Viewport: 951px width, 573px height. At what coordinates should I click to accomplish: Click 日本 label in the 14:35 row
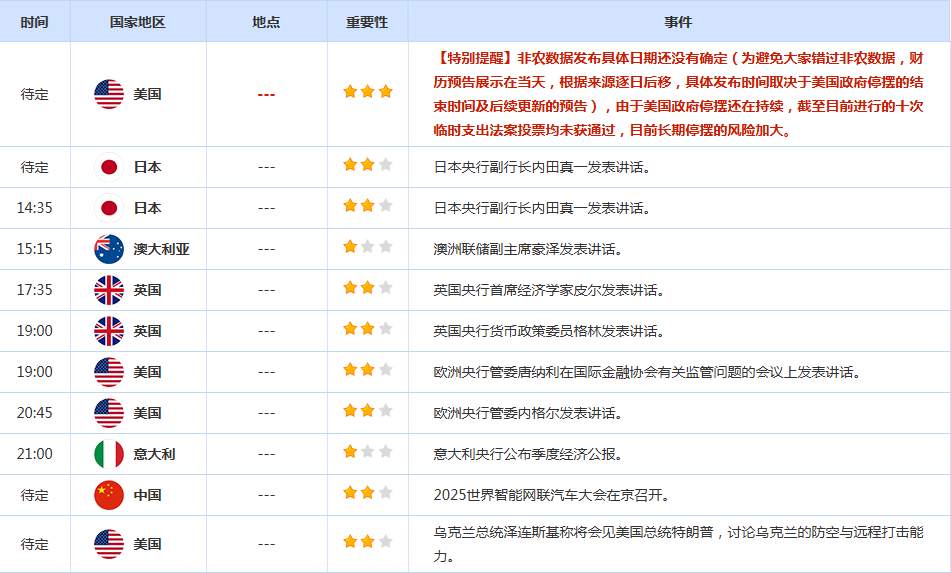[147, 208]
